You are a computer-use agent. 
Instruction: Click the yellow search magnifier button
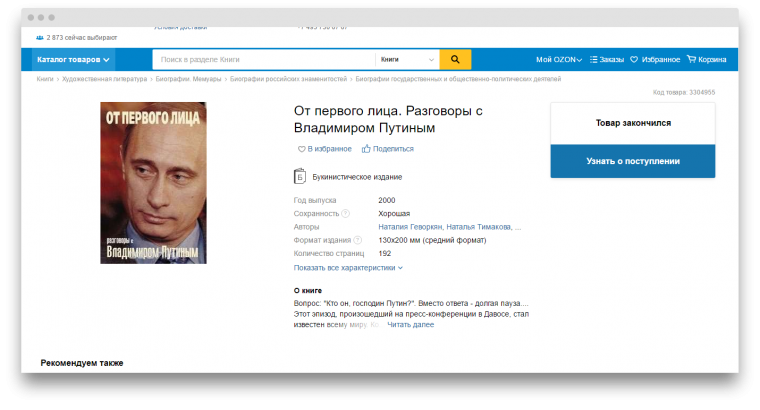pos(455,60)
